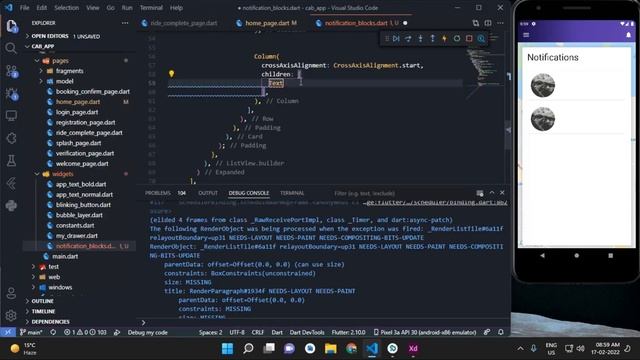Split the editor to the right
The image size is (640, 360).
[488, 23]
